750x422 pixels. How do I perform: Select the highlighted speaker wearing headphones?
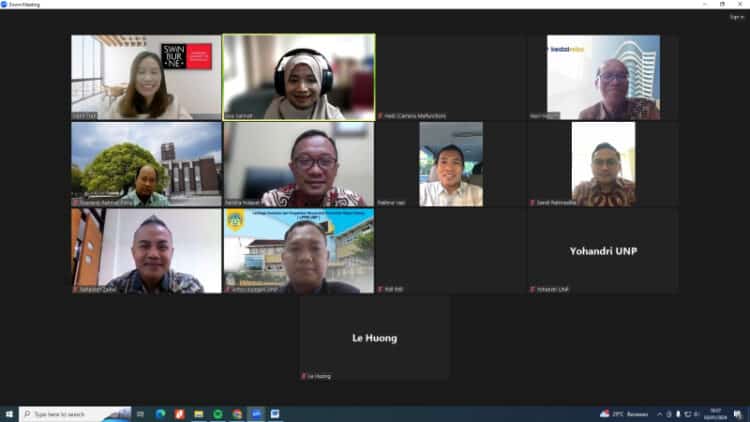point(299,77)
